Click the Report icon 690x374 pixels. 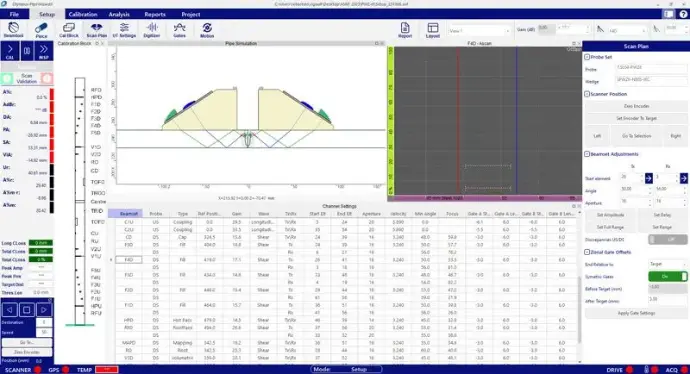[405, 30]
